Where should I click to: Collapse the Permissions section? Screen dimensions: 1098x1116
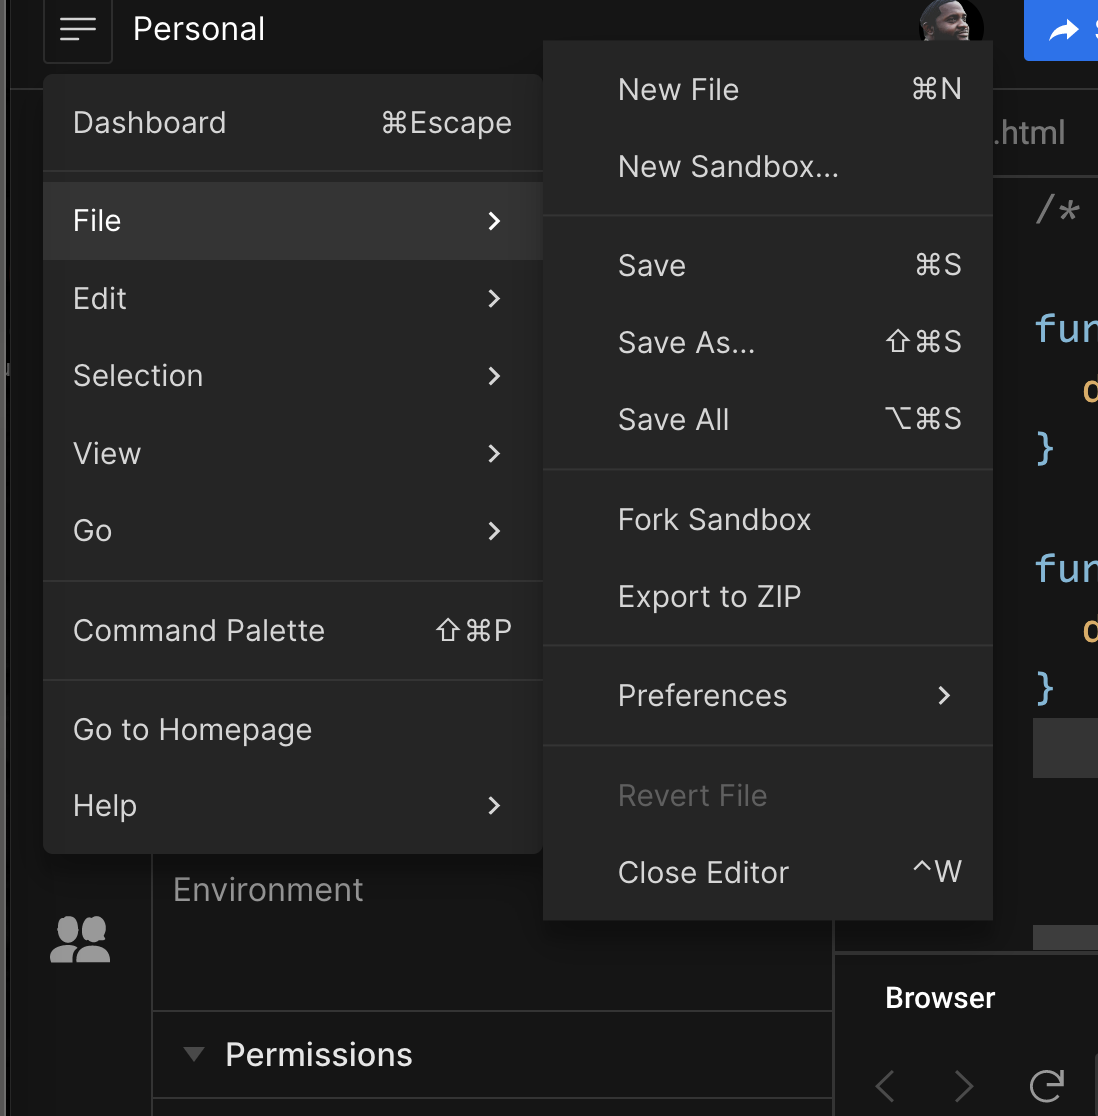pyautogui.click(x=194, y=1054)
